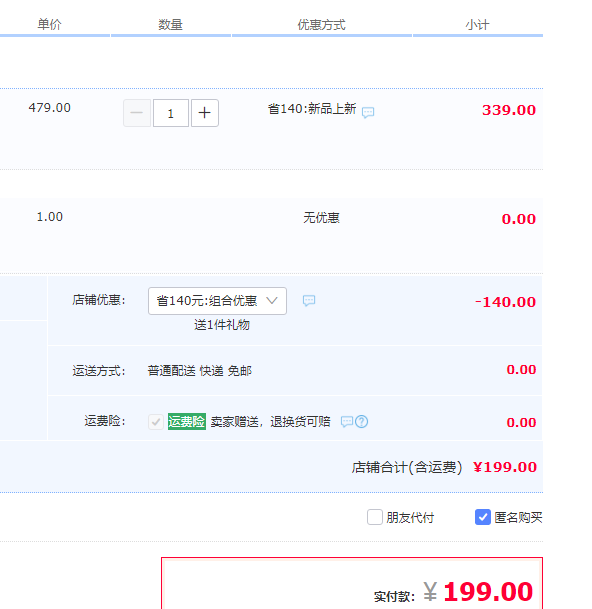Open the question mark help for 运费险

click(362, 421)
